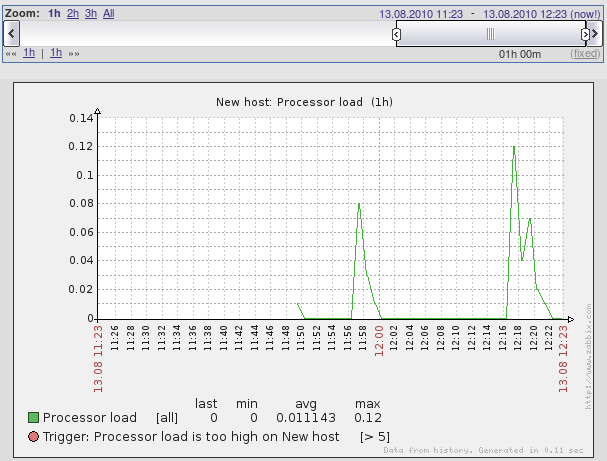Set zoom to 3h
Viewport: 607px width, 461px height.
click(91, 14)
